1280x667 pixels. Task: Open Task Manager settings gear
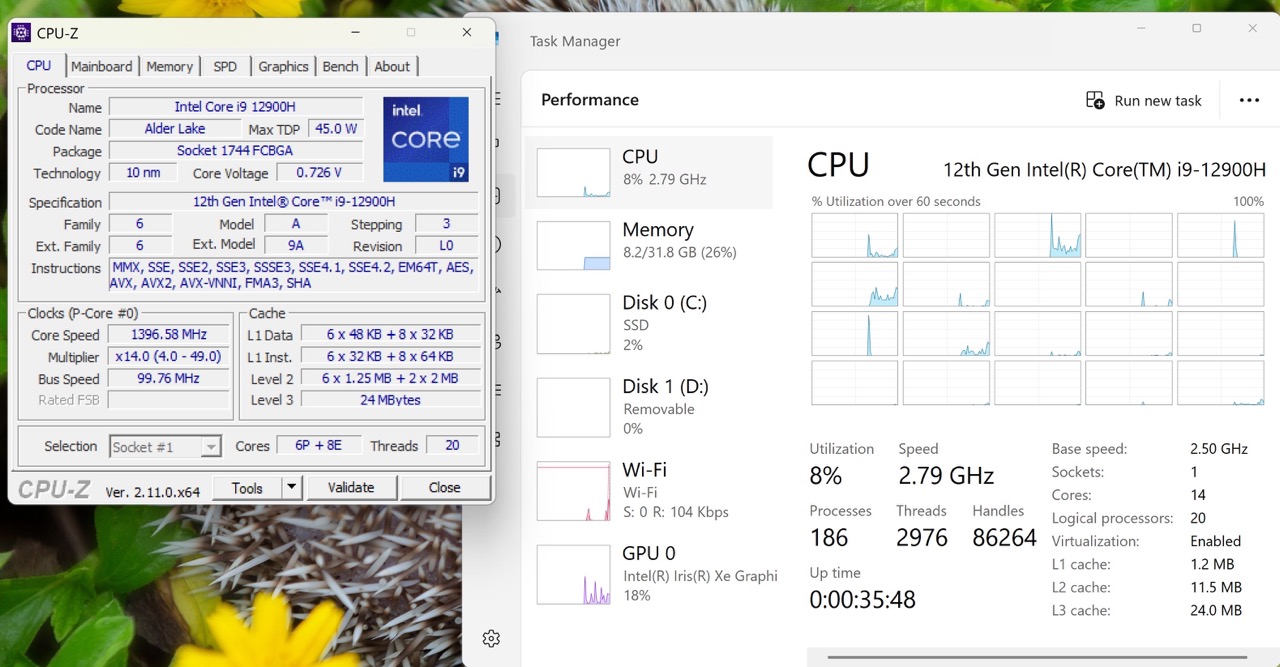[490, 638]
